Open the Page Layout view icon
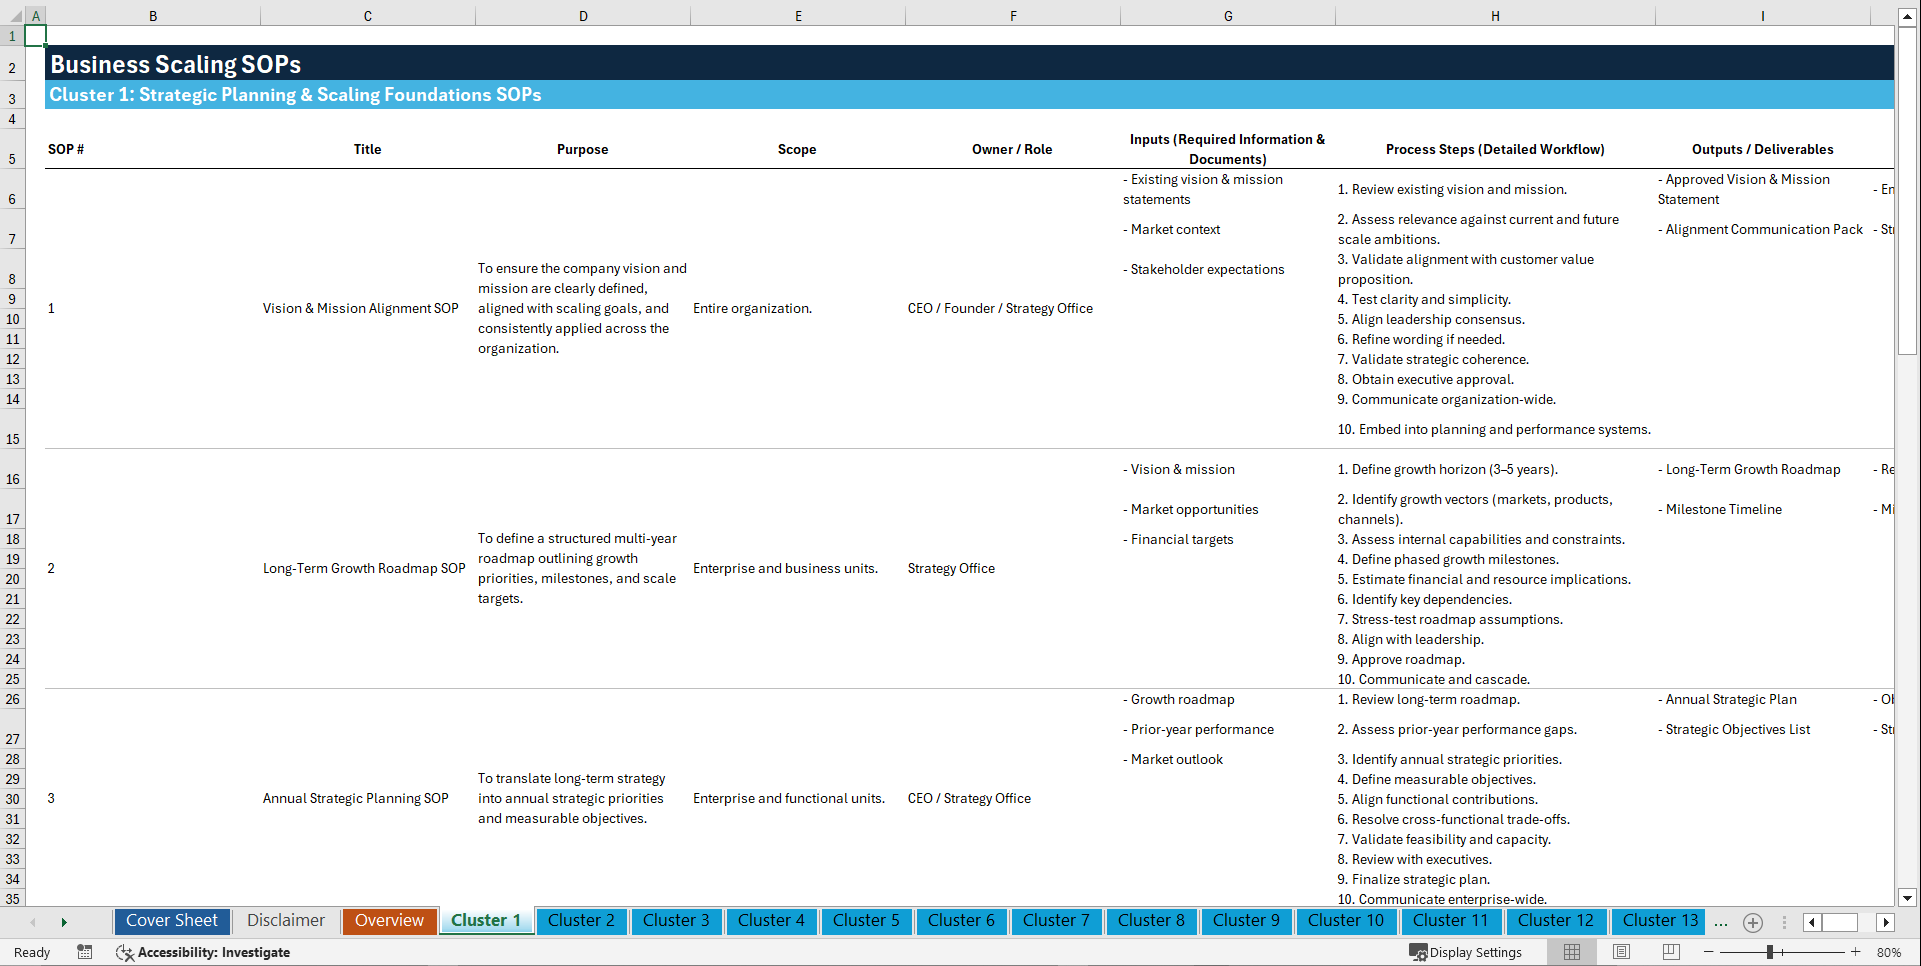Screen dimensions: 1921x966 (1622, 951)
